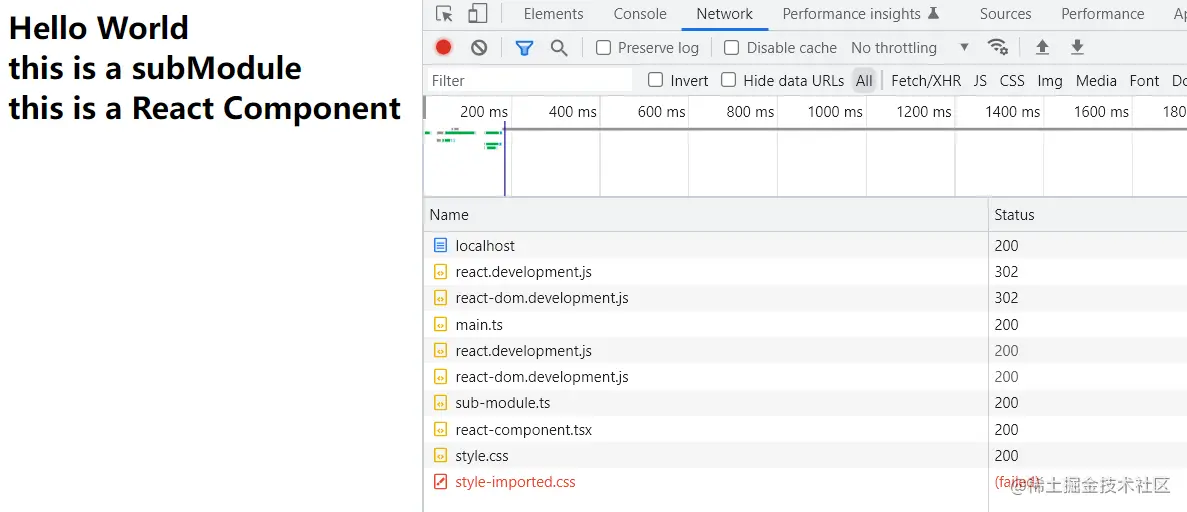Clear the network log
The height and width of the screenshot is (512, 1187).
479,48
